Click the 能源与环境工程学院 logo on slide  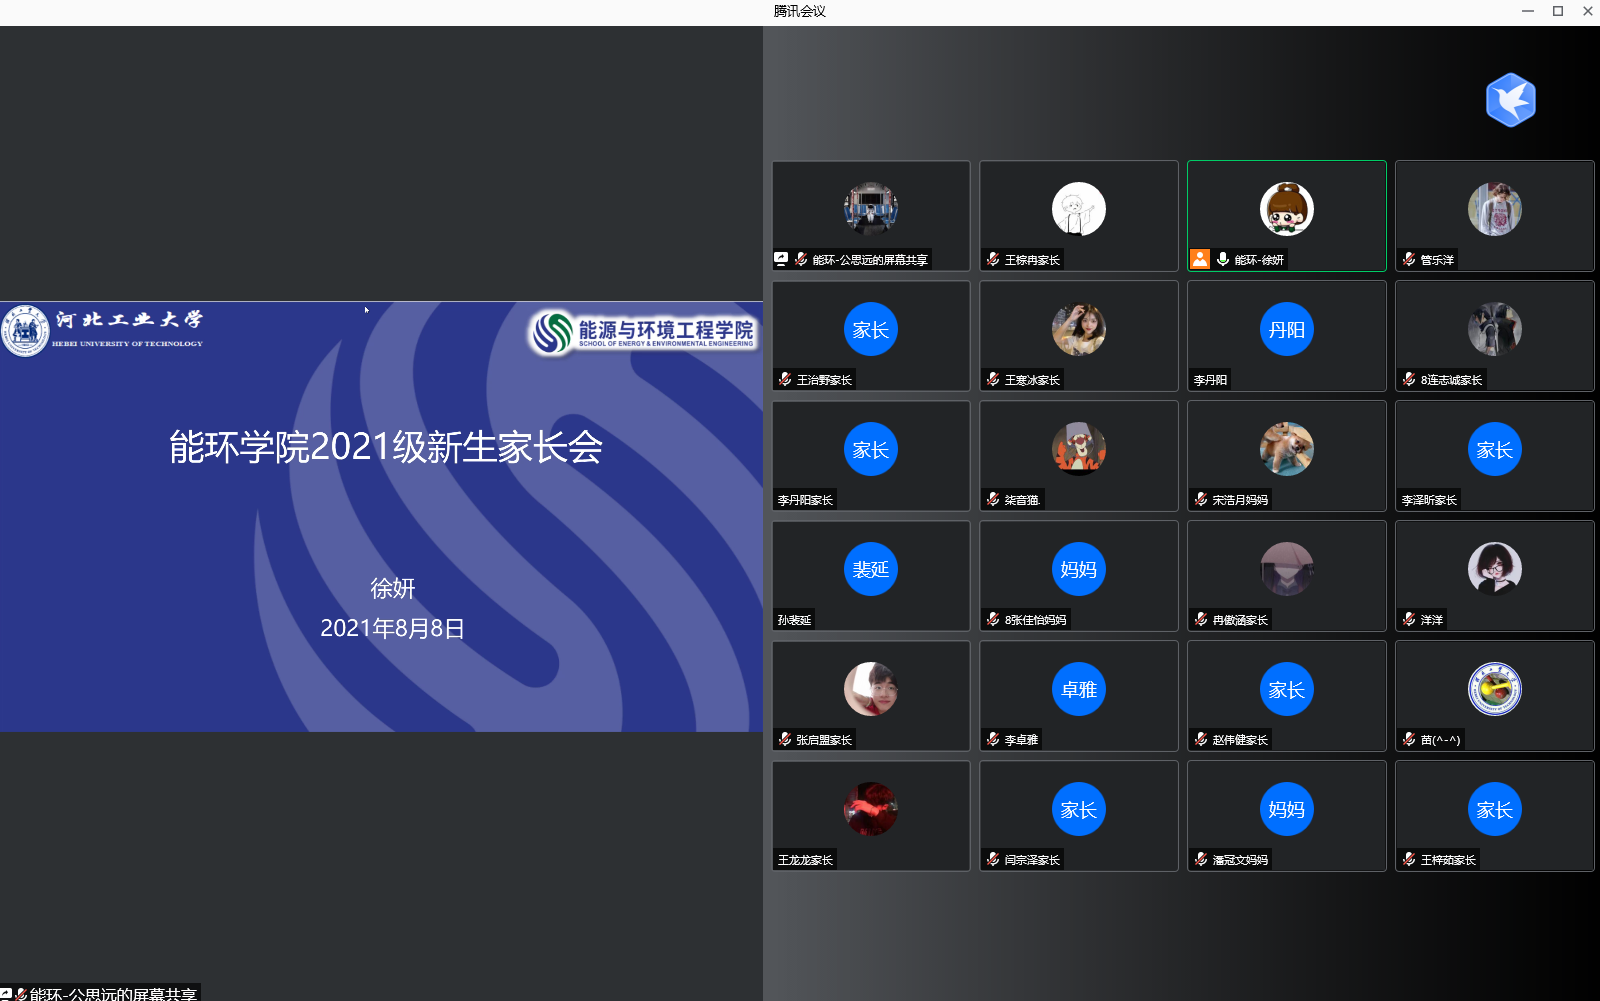click(644, 332)
